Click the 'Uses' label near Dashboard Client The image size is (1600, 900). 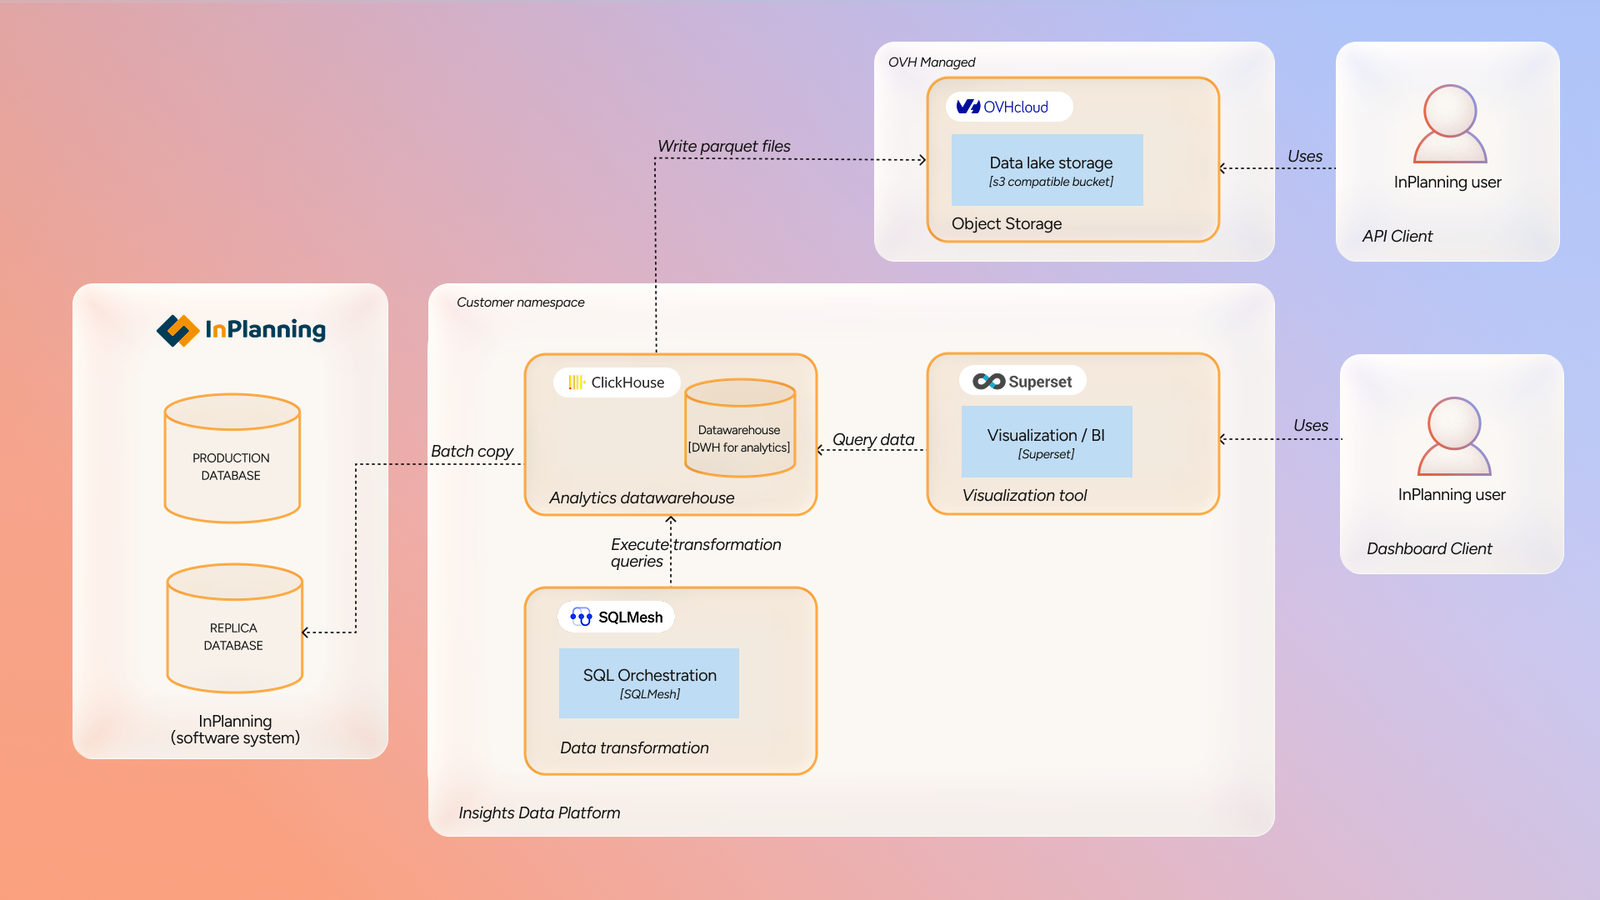pyautogui.click(x=1311, y=425)
